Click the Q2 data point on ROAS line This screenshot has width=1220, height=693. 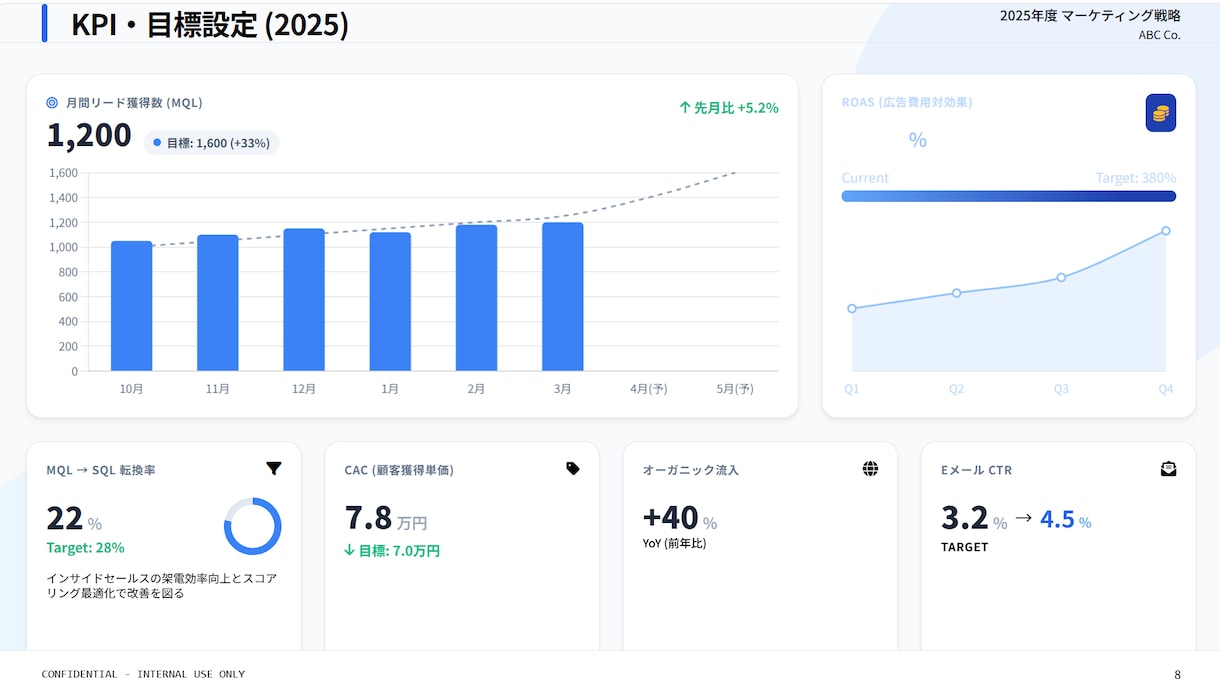click(957, 293)
